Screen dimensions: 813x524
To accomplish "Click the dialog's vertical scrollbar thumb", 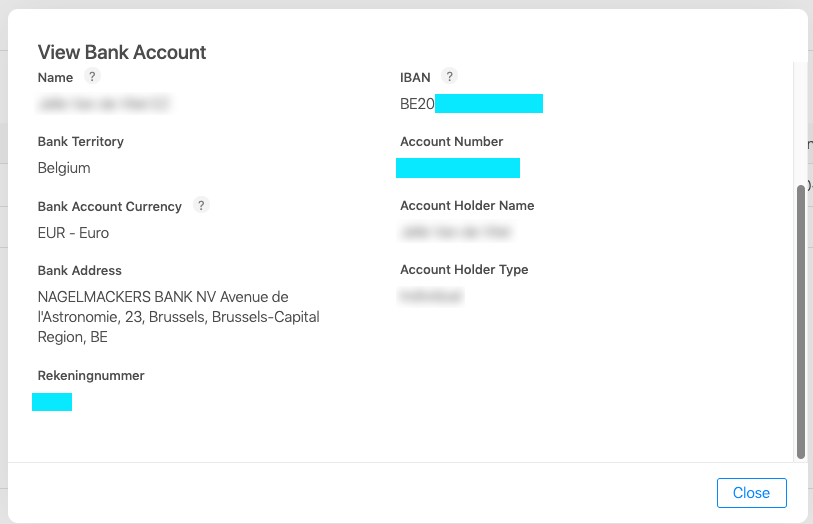I will [x=801, y=321].
